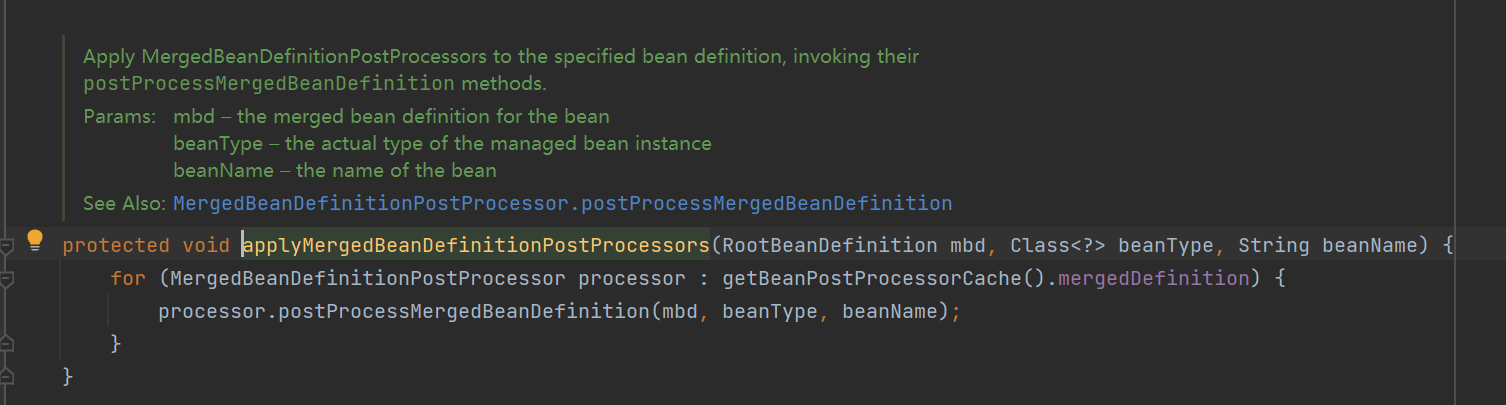1506x405 pixels.
Task: Click the yellow intention lightbulb icon
Action: (x=35, y=240)
